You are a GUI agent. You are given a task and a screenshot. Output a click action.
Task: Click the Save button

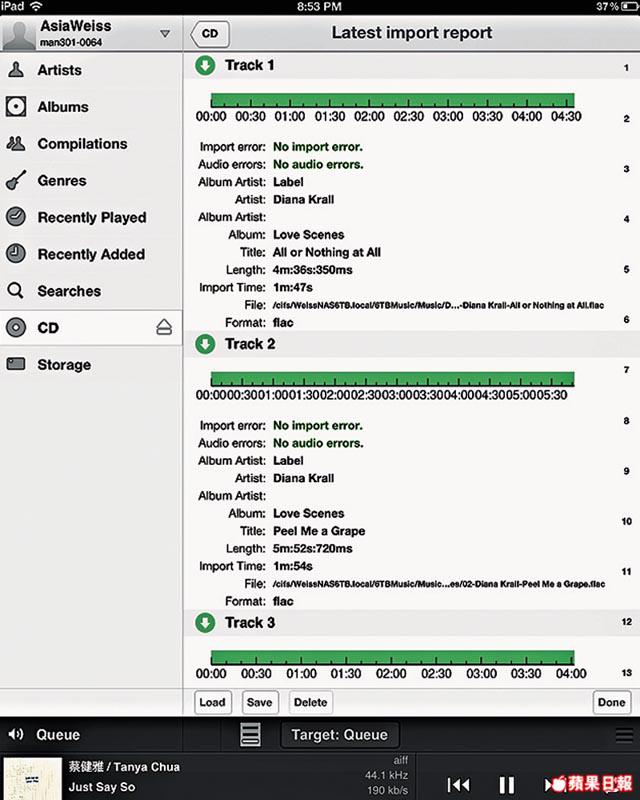tap(260, 703)
